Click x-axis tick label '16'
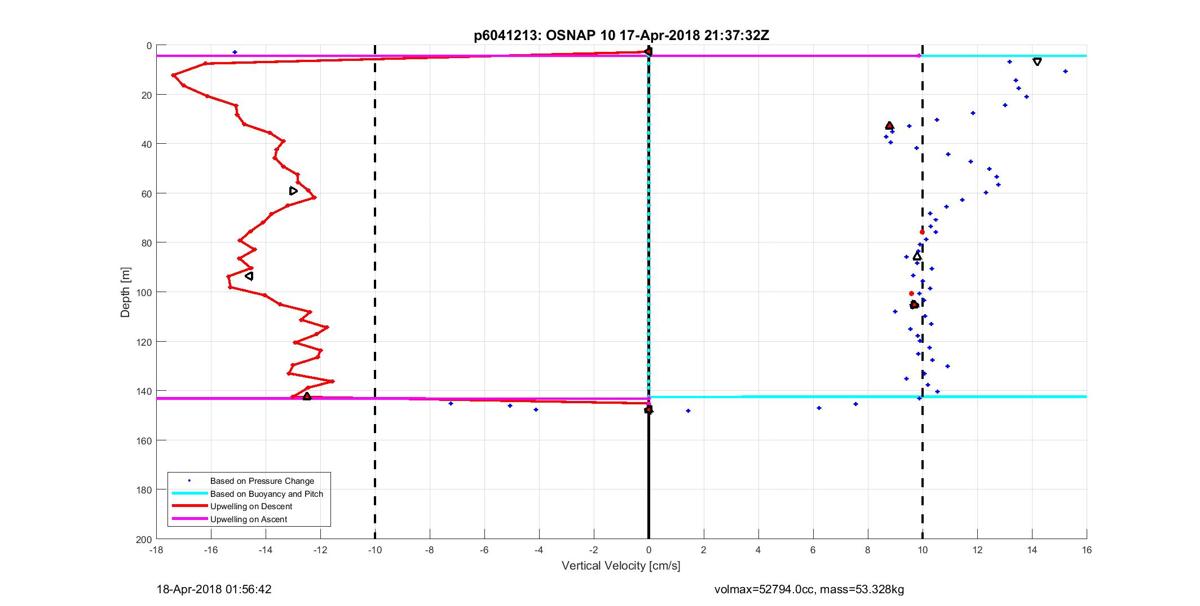1200x606 pixels. click(1086, 550)
